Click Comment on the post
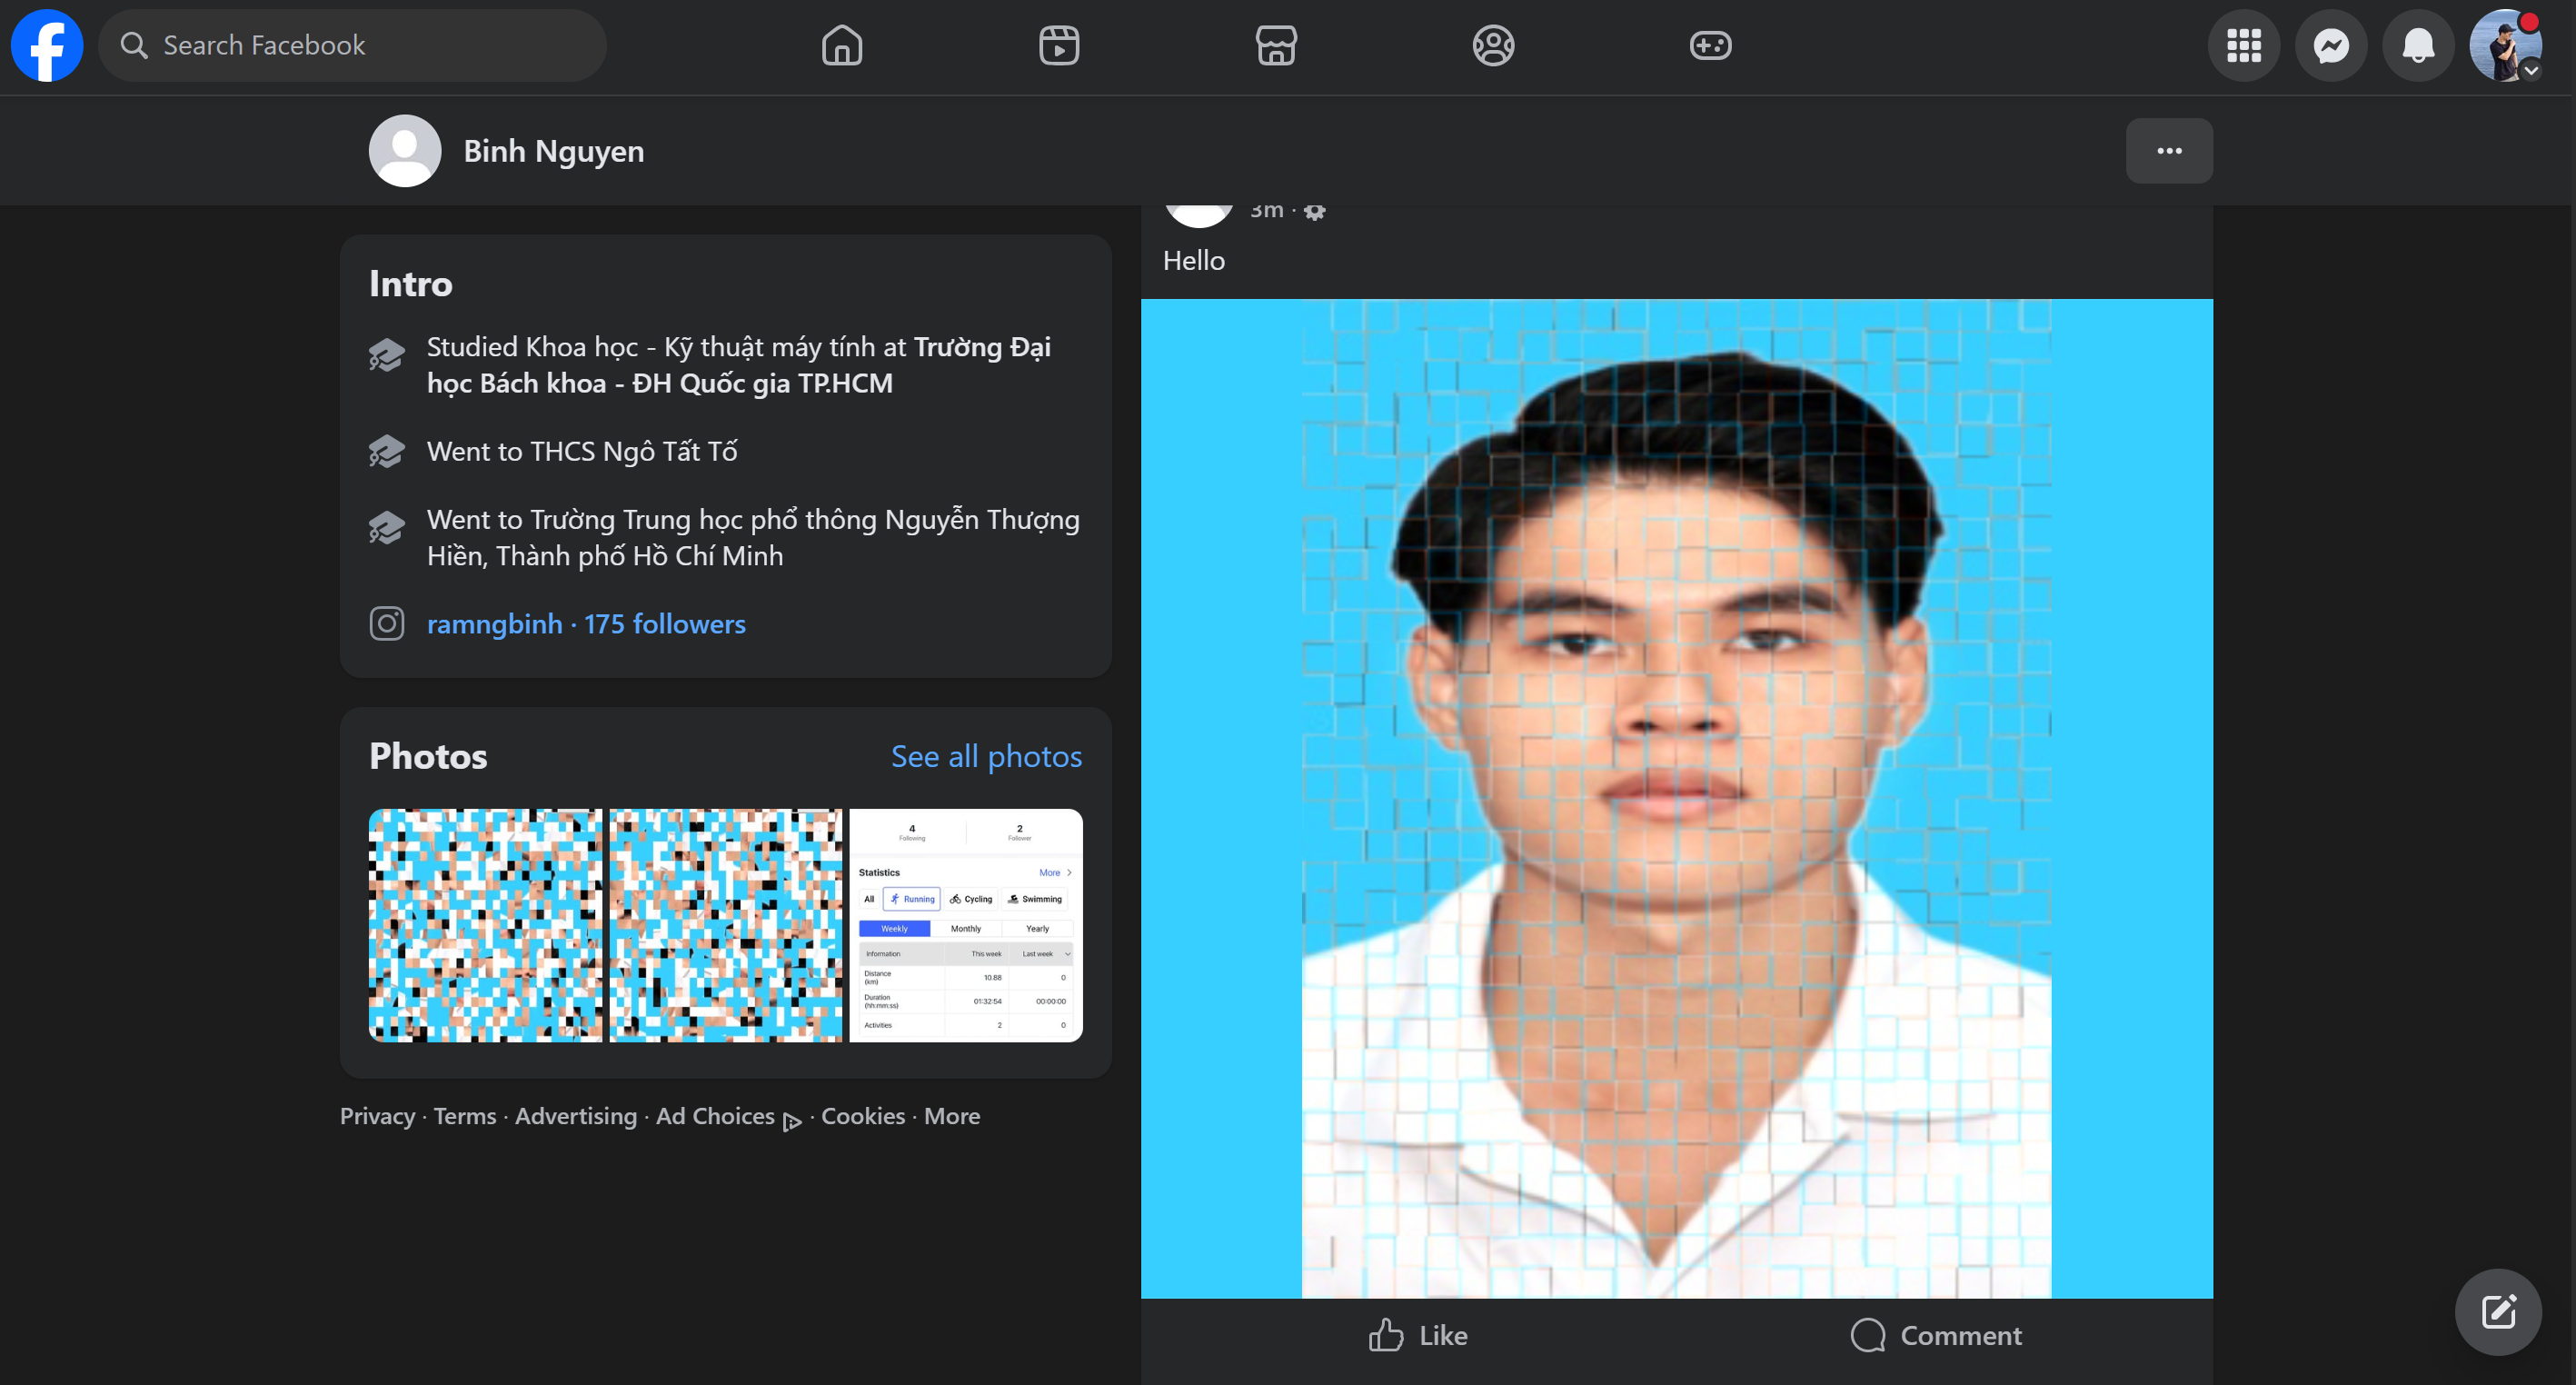 (1936, 1335)
